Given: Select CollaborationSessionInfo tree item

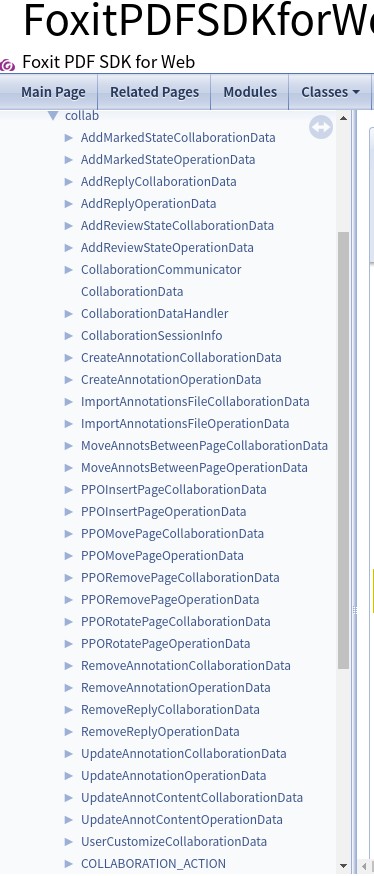Looking at the screenshot, I should coord(152,336).
